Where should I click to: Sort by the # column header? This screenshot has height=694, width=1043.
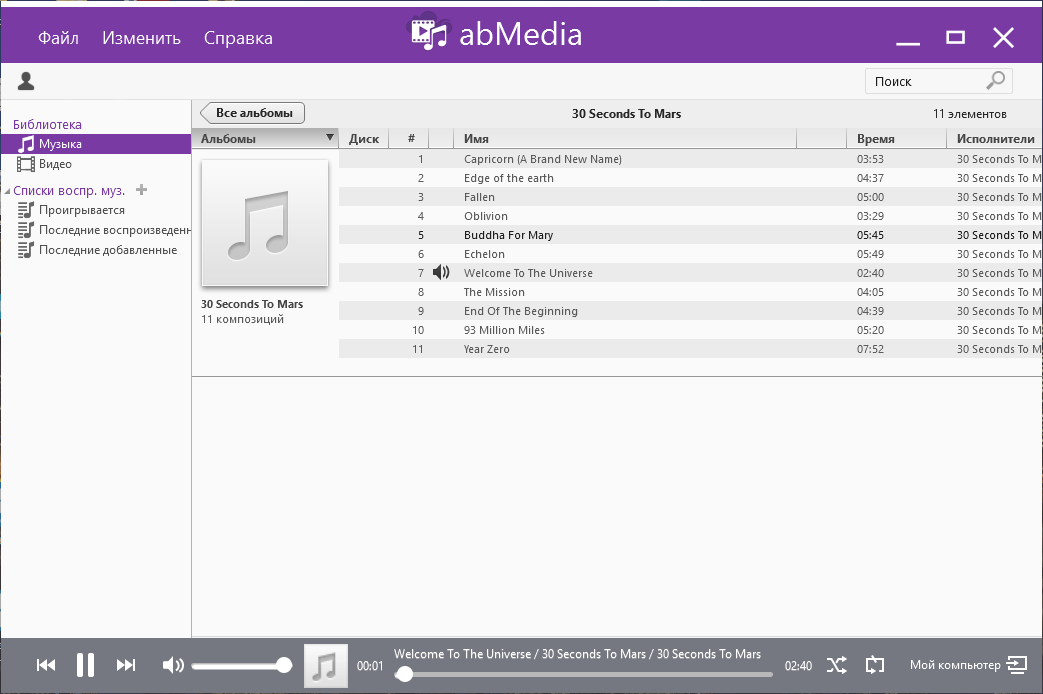point(411,138)
